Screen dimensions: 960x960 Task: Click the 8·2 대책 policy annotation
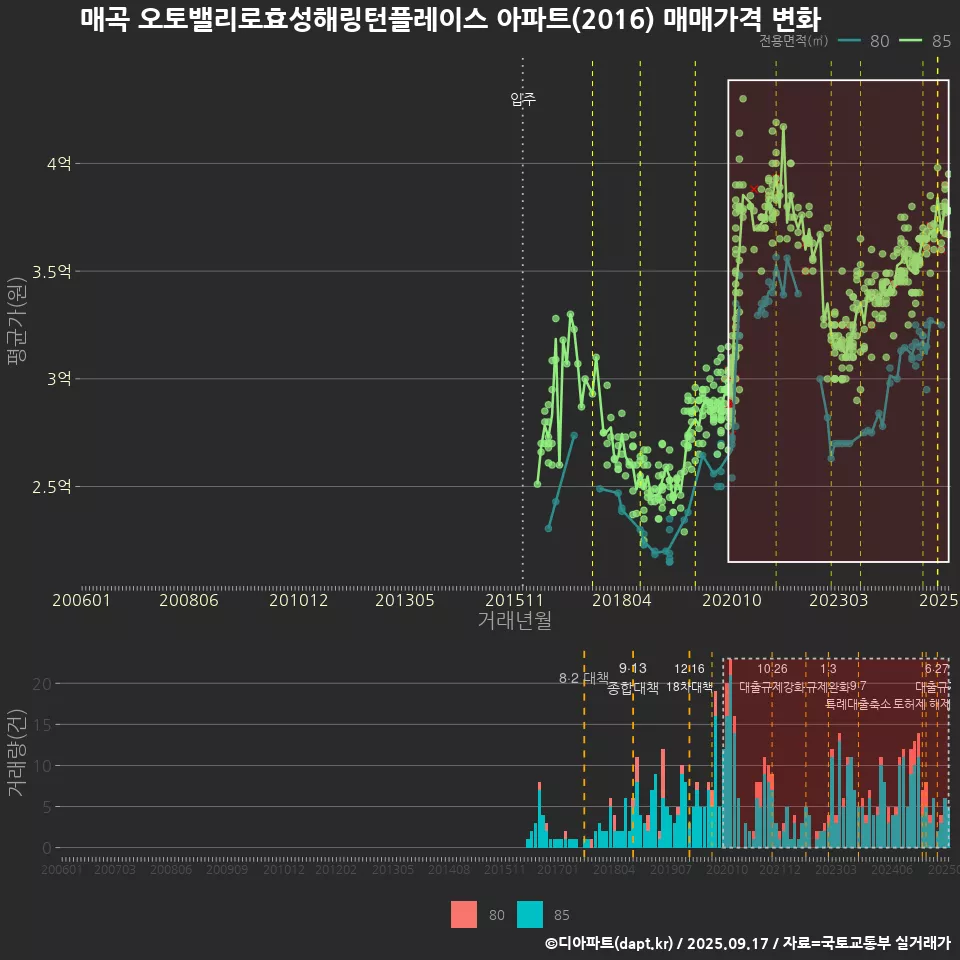pyautogui.click(x=583, y=678)
